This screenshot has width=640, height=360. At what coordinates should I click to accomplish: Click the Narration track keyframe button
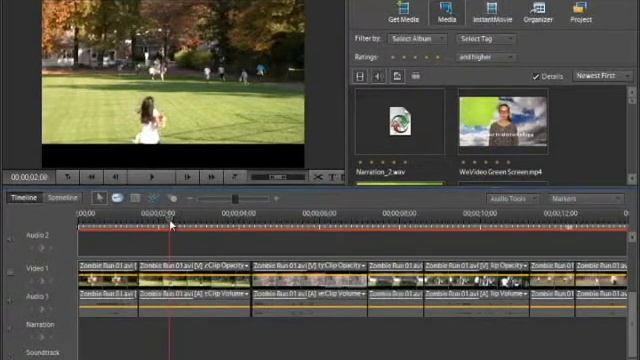[41, 337]
